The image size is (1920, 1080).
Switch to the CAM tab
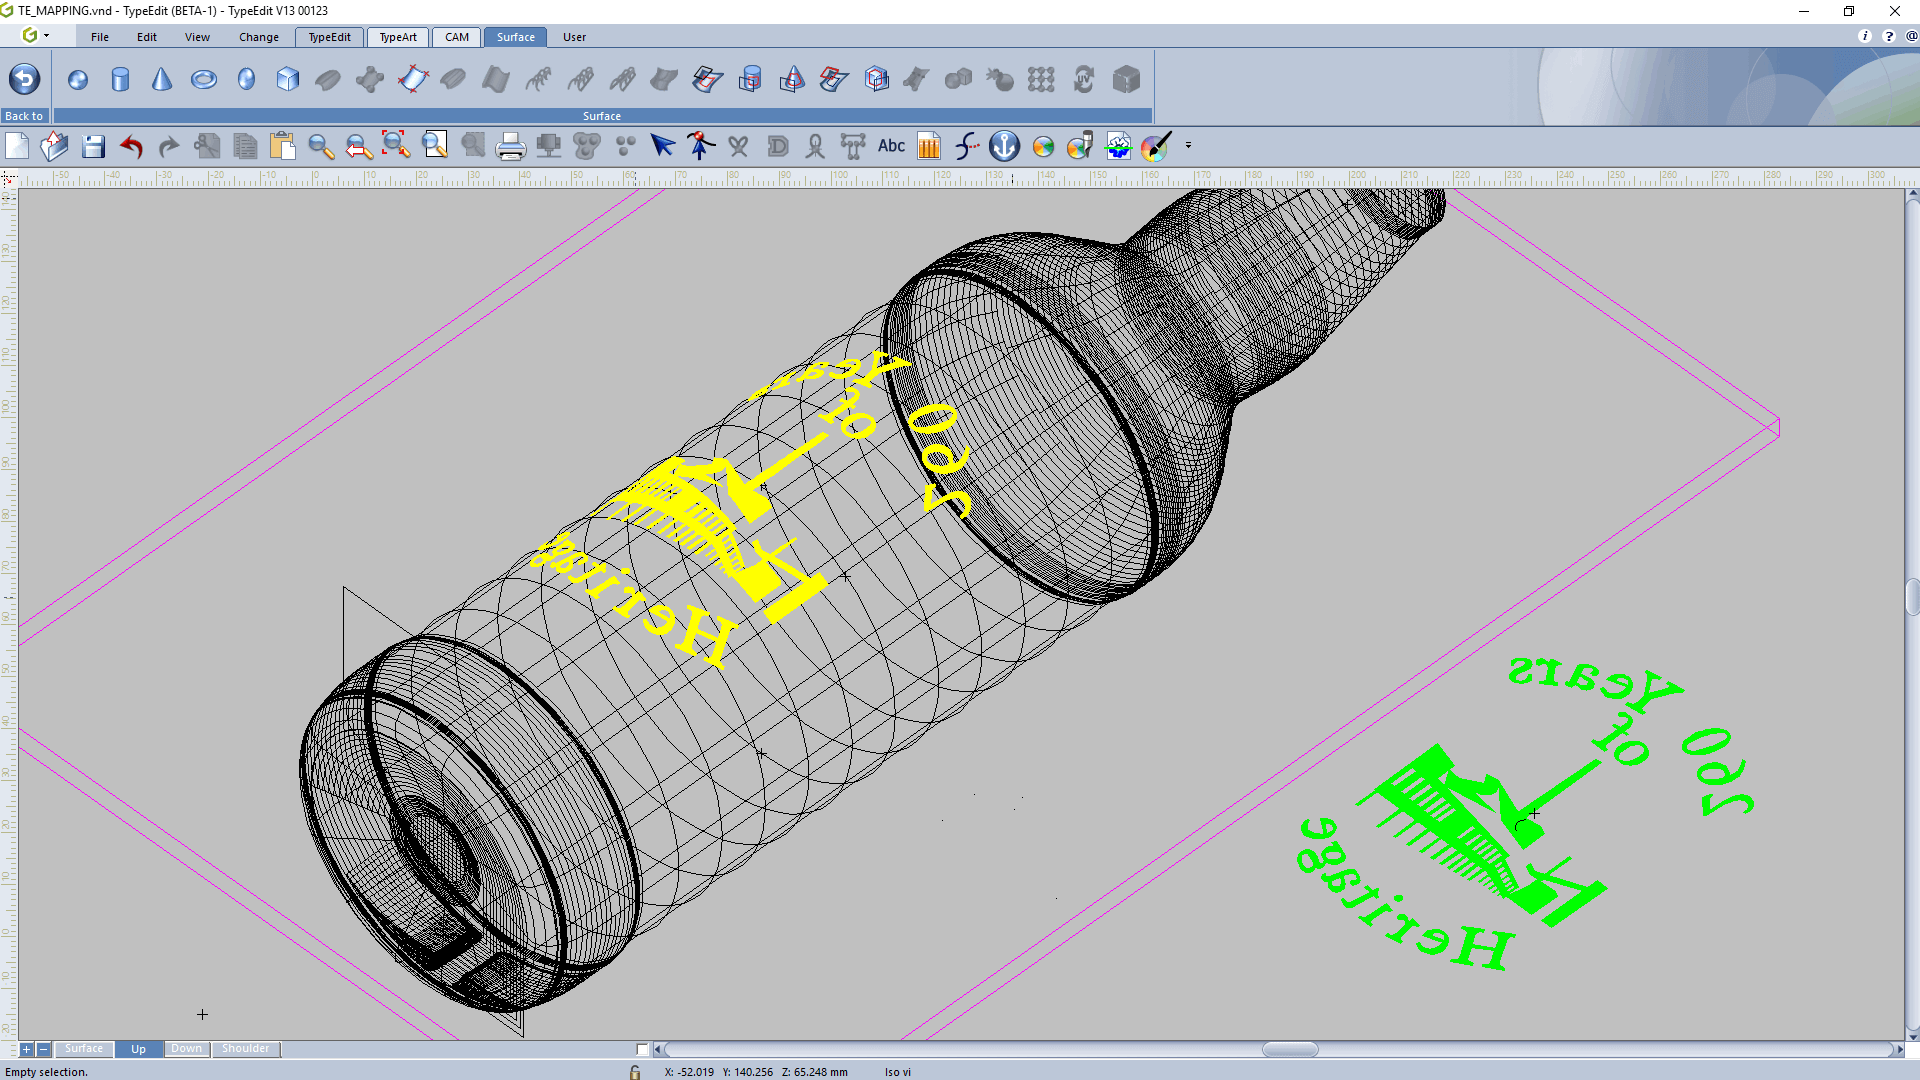[457, 37]
